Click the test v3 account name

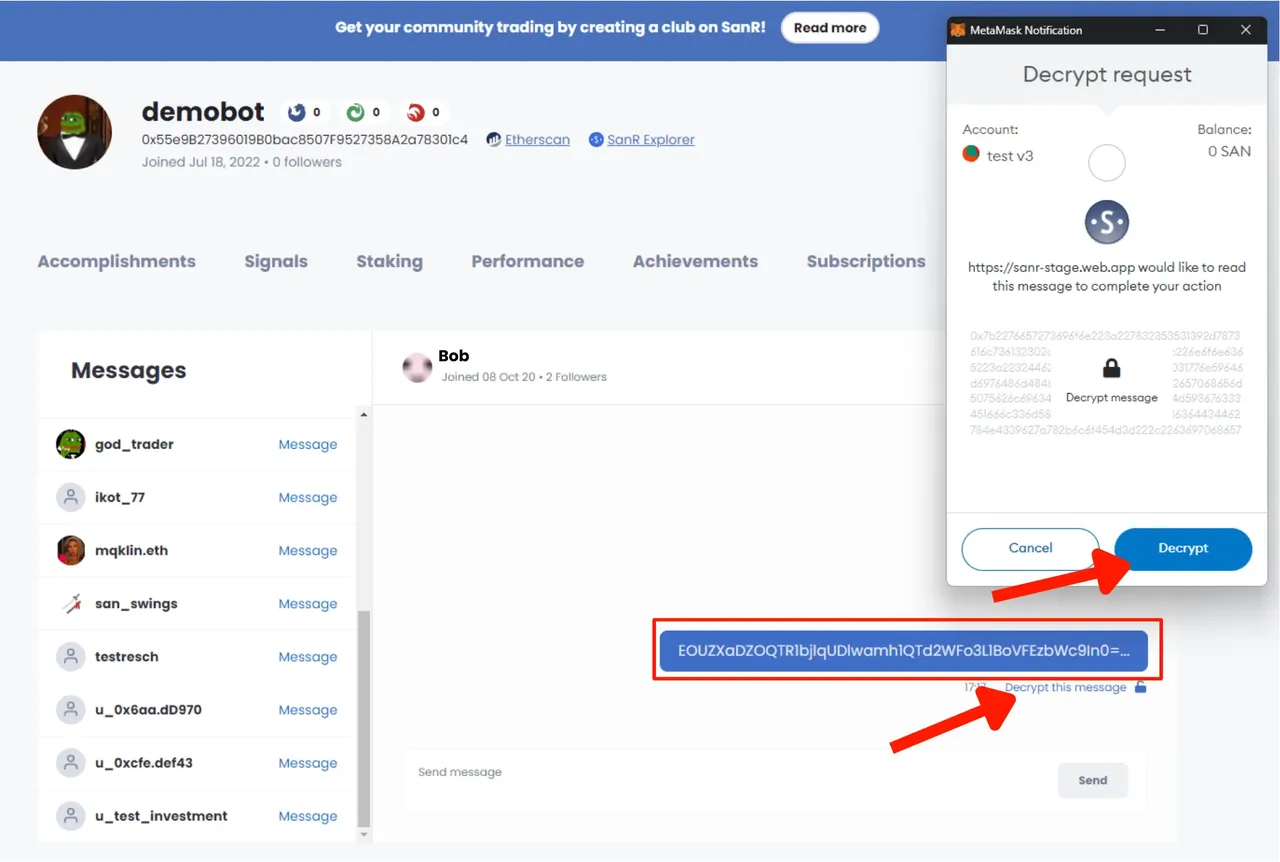click(x=1010, y=156)
